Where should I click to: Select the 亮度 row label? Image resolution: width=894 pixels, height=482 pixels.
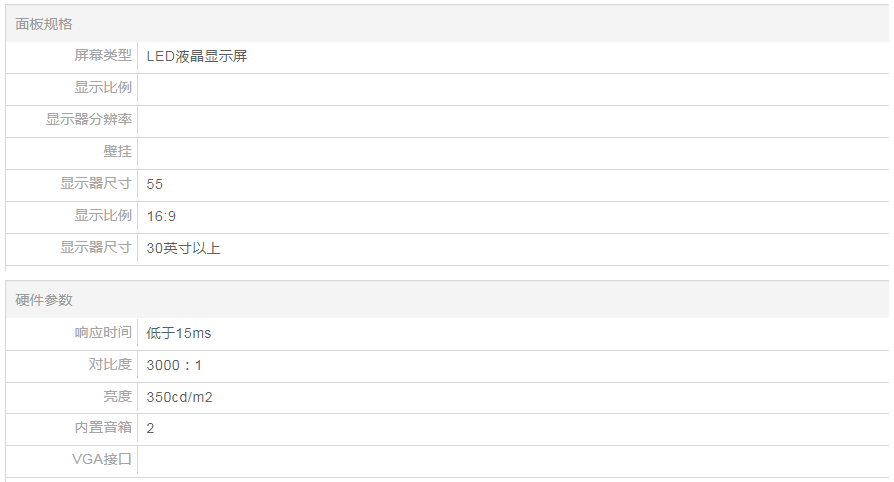coord(117,397)
